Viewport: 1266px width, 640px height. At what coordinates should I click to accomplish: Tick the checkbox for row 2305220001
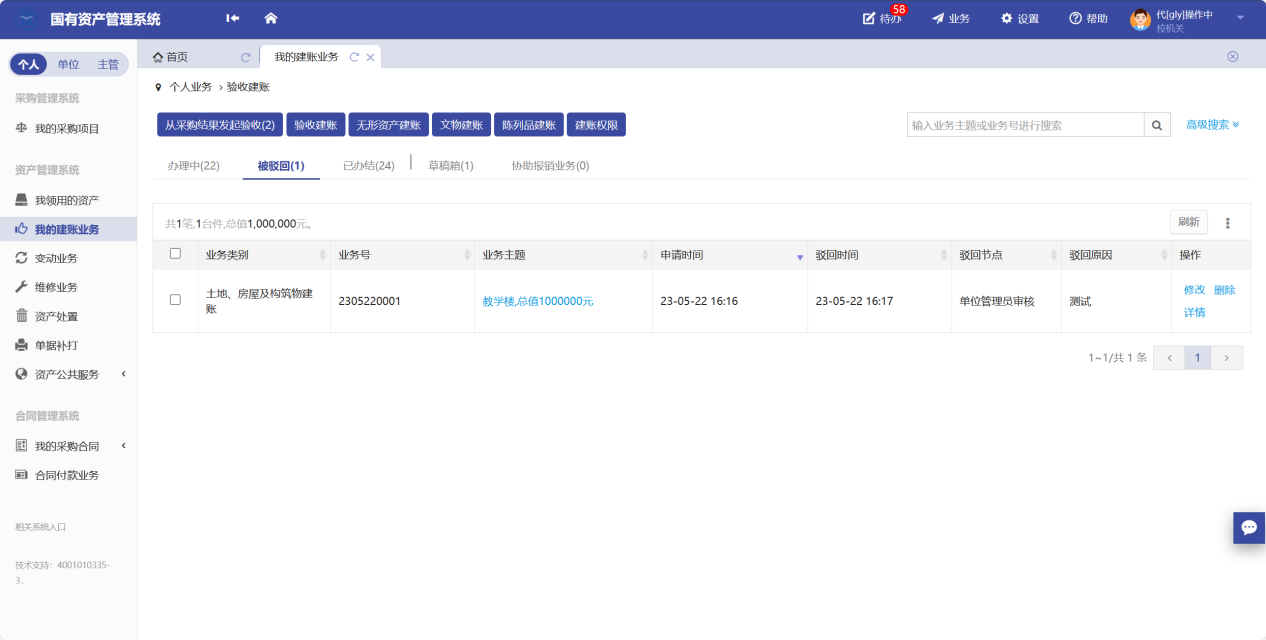(175, 300)
